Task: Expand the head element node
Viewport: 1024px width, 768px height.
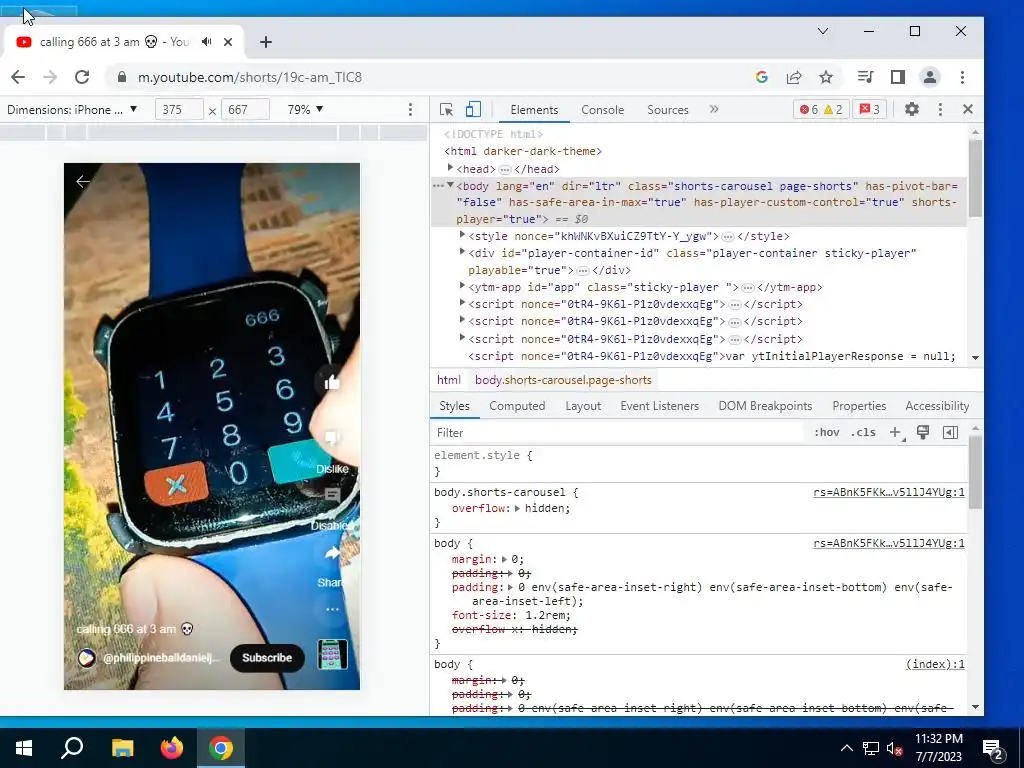Action: click(x=450, y=168)
